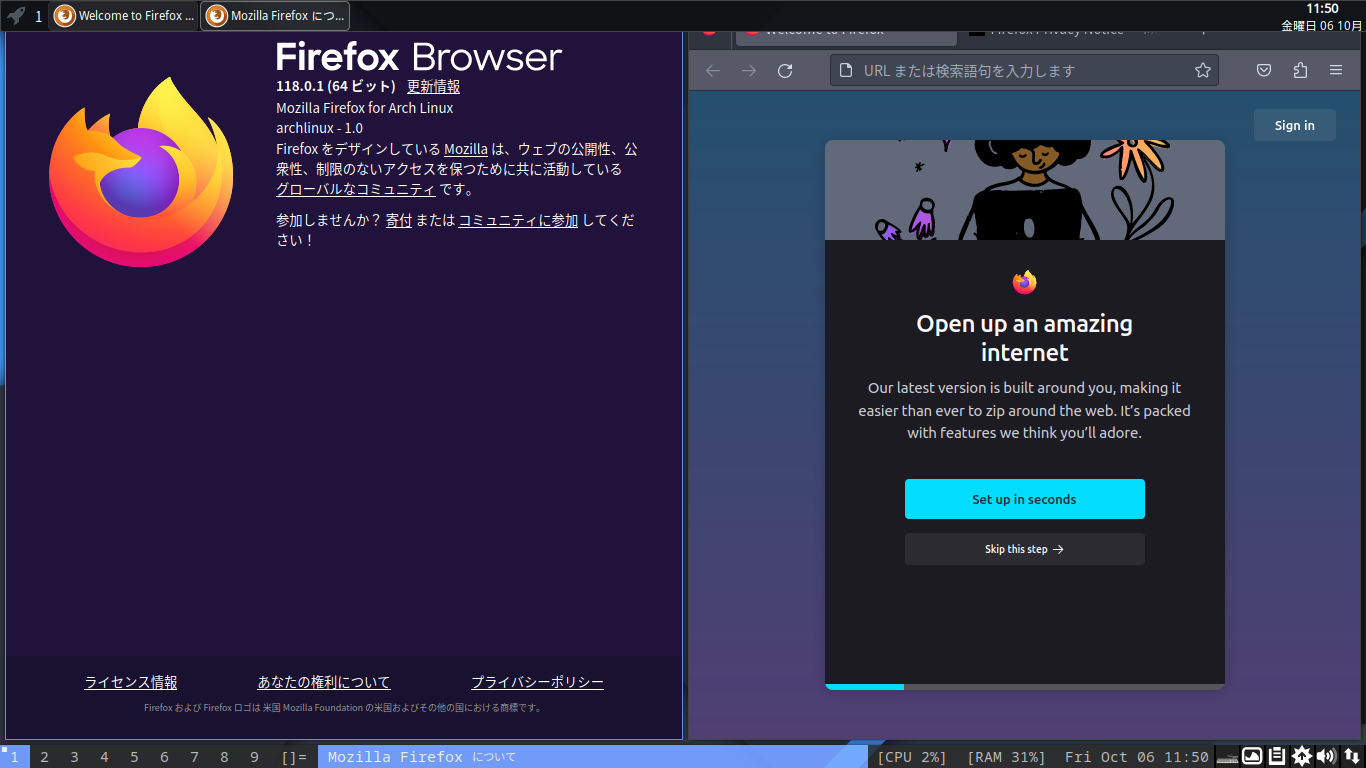Click the 'Mozilla Firefox について' status bar title
1366x768 pixels.
click(421, 757)
